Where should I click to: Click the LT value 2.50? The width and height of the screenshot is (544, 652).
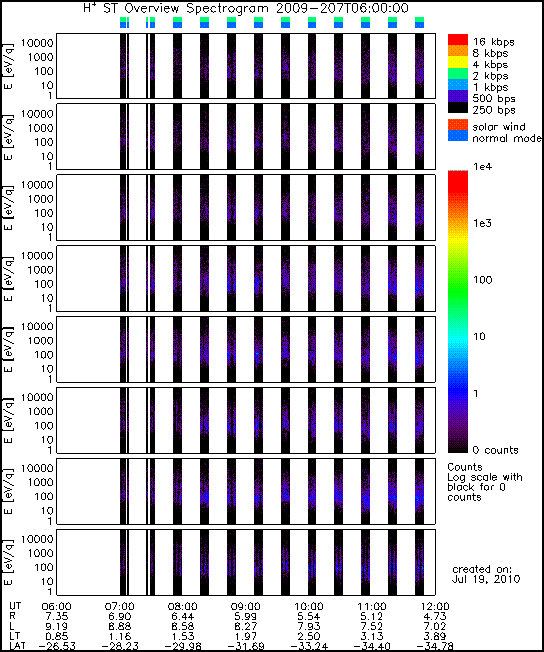click(x=309, y=637)
